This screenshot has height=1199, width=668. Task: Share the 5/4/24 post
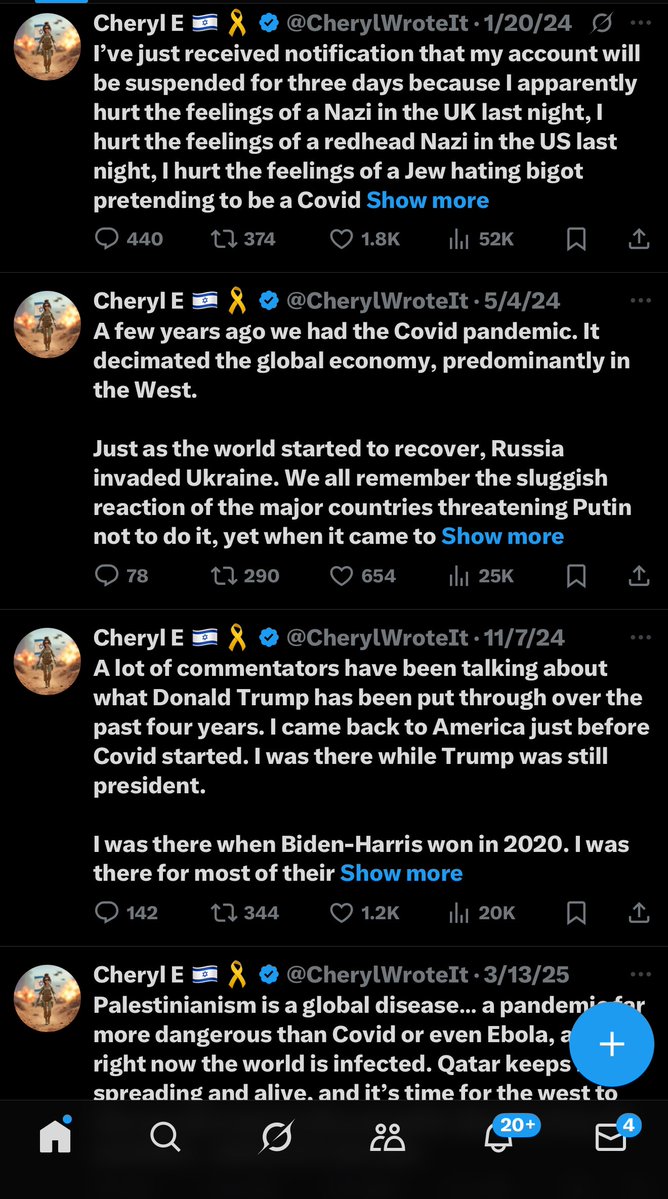click(638, 575)
